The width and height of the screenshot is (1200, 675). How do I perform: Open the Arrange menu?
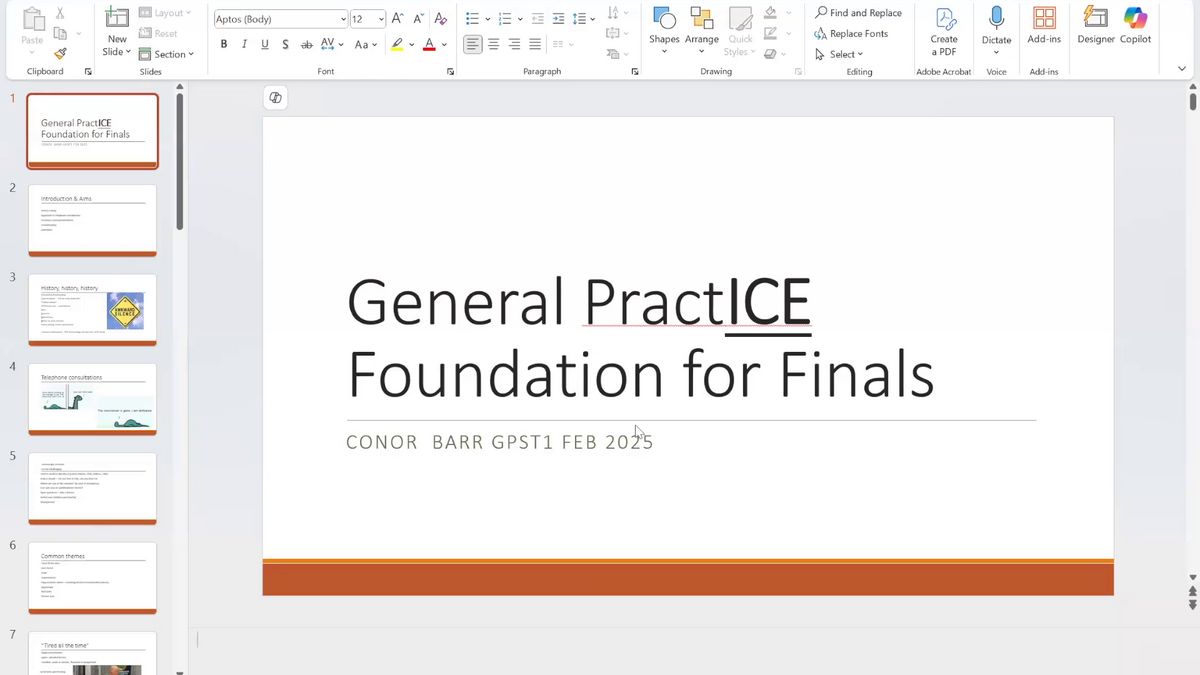pos(702,31)
